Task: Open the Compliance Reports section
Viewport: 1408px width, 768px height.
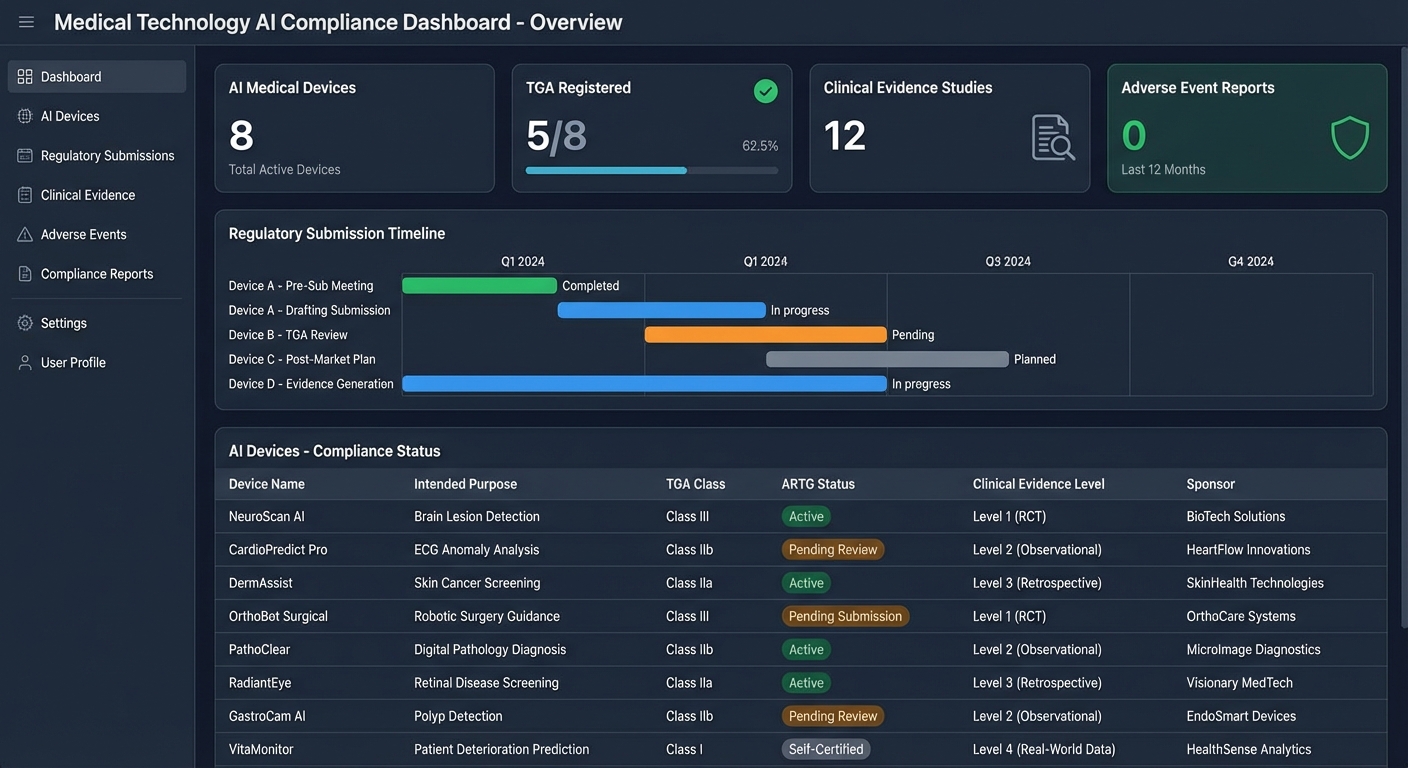Action: (x=96, y=273)
